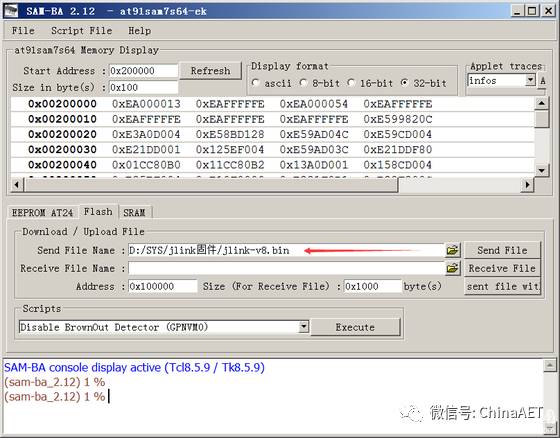Open the File menu
Image resolution: width=560 pixels, height=438 pixels.
(23, 31)
